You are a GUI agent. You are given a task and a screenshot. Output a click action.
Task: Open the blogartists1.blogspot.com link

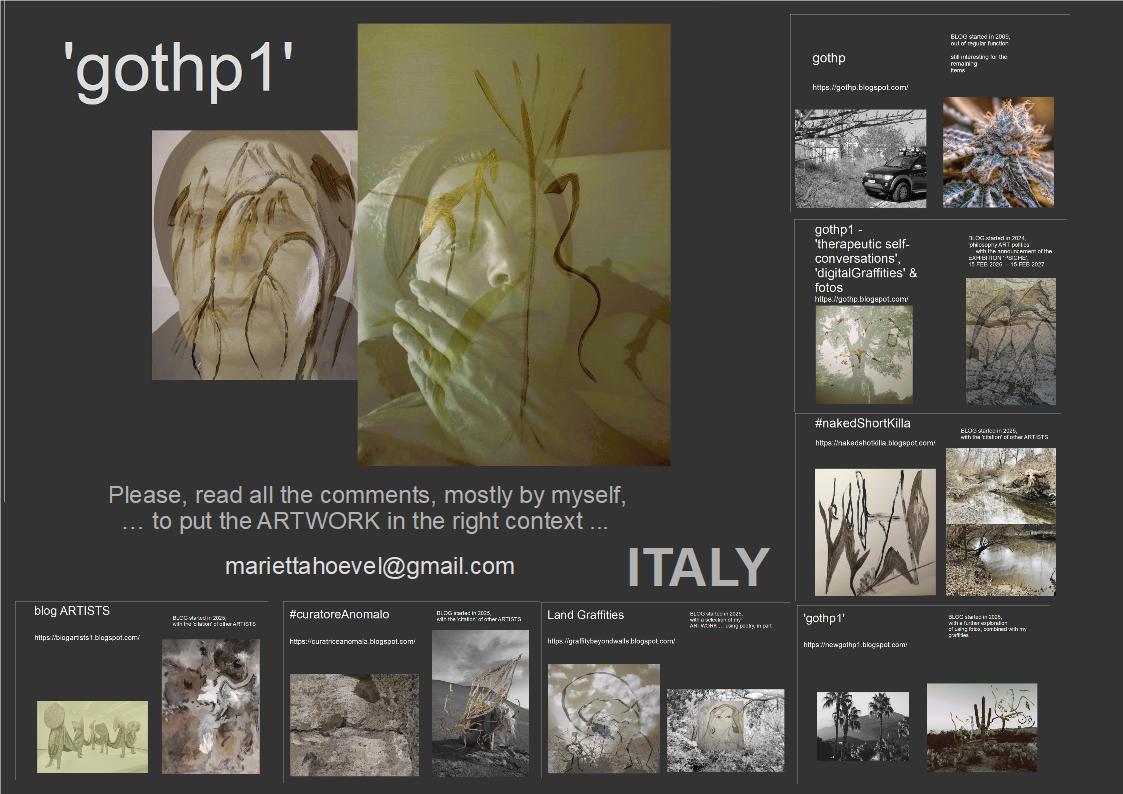(x=86, y=637)
